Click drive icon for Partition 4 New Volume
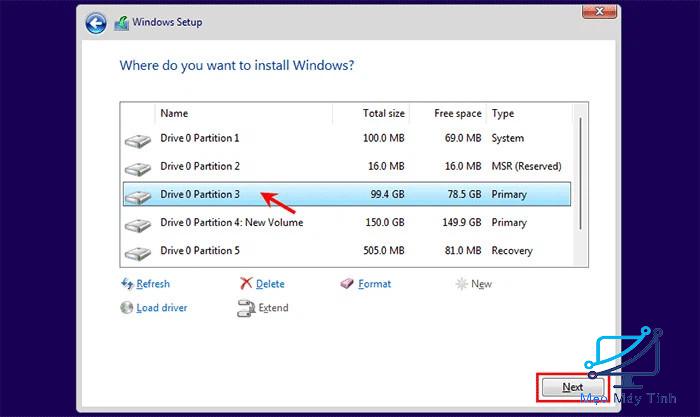 click(138, 225)
